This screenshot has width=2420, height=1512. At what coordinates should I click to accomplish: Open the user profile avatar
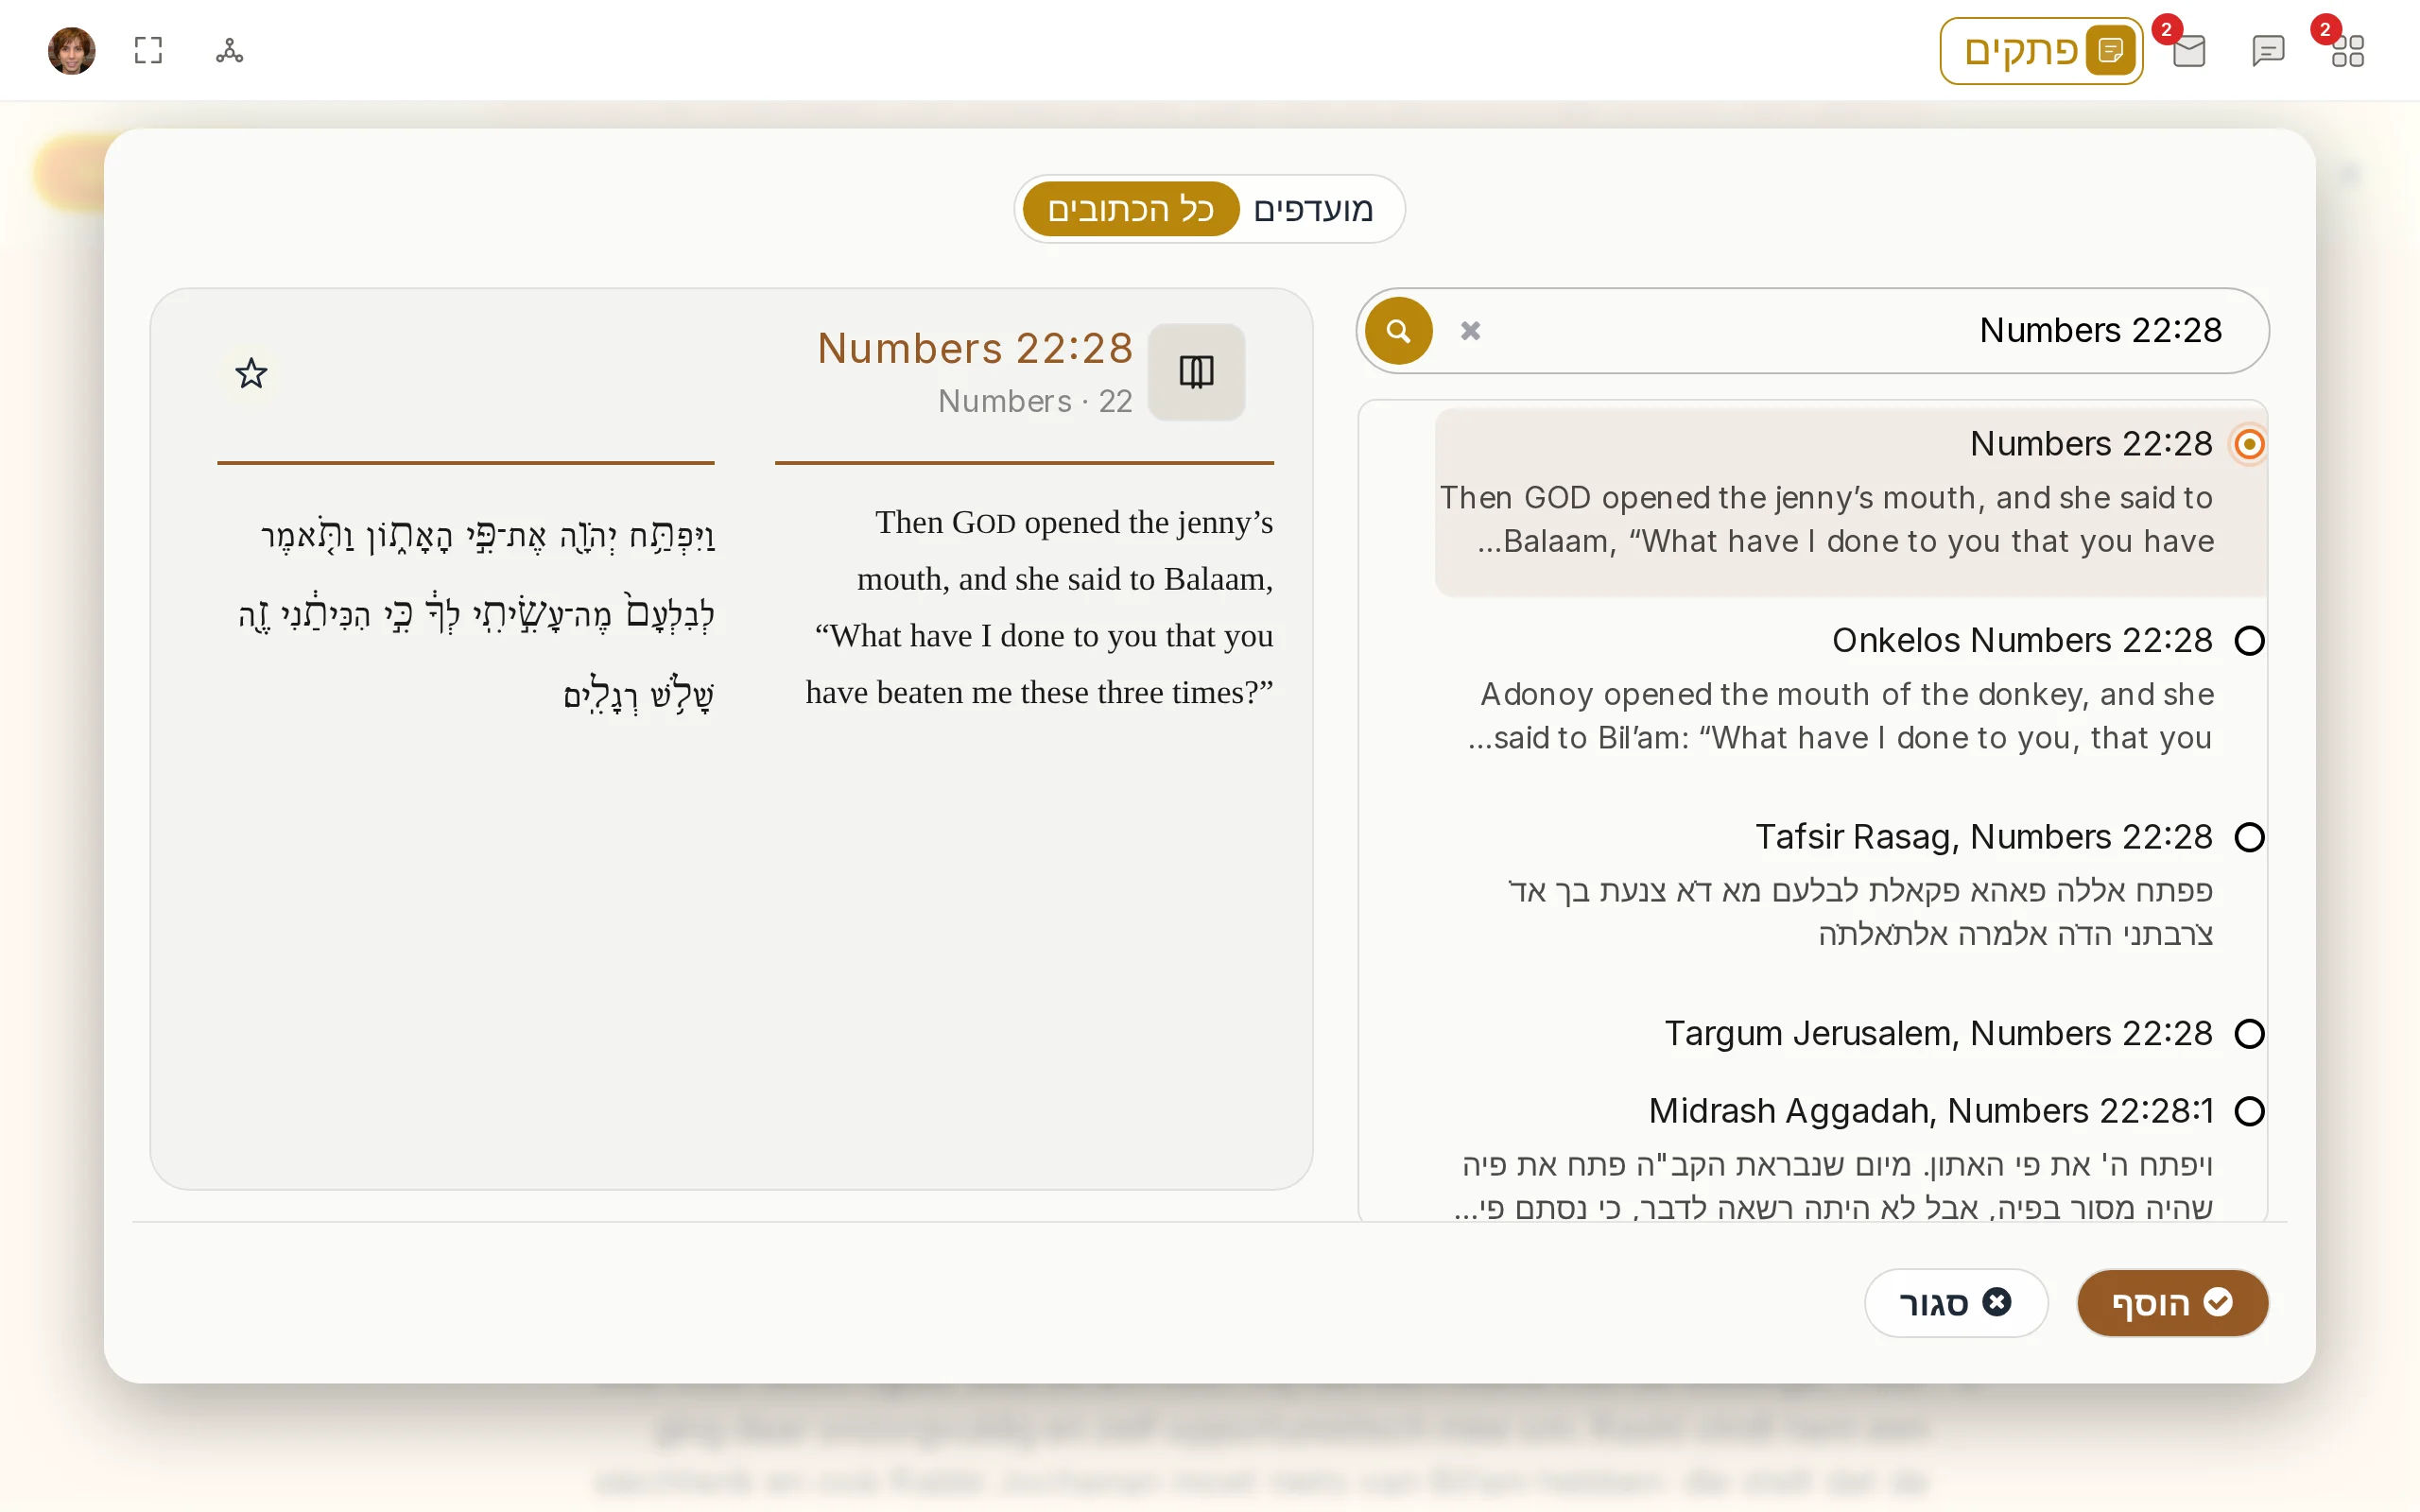[71, 50]
